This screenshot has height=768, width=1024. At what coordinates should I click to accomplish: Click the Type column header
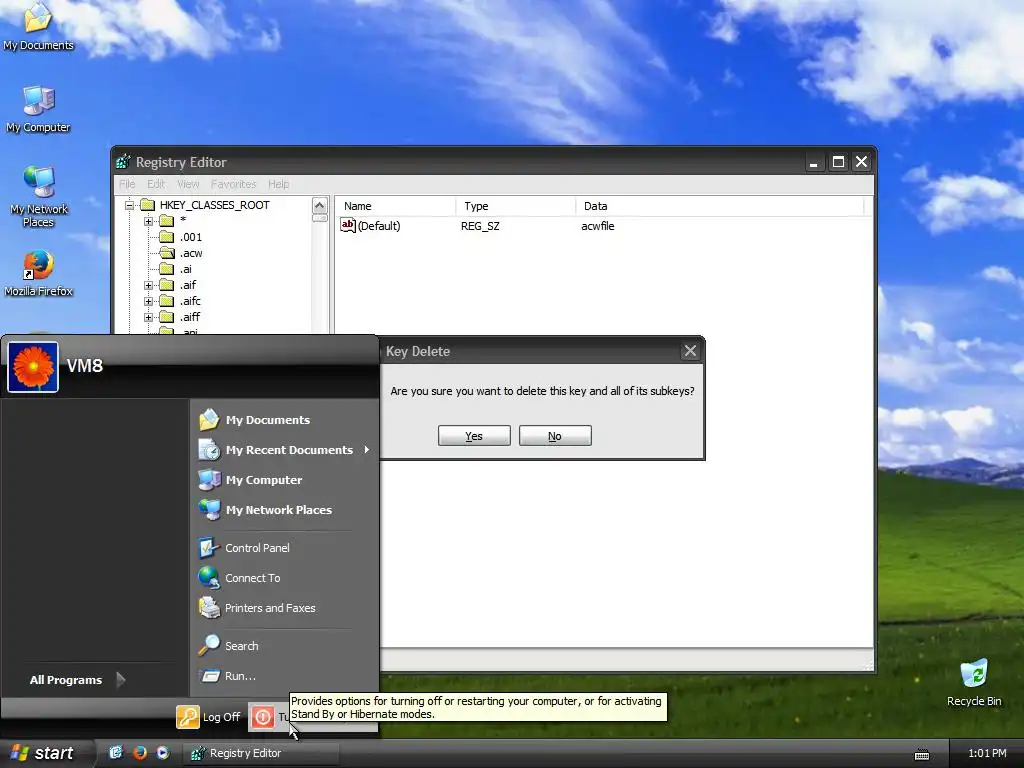coord(515,206)
